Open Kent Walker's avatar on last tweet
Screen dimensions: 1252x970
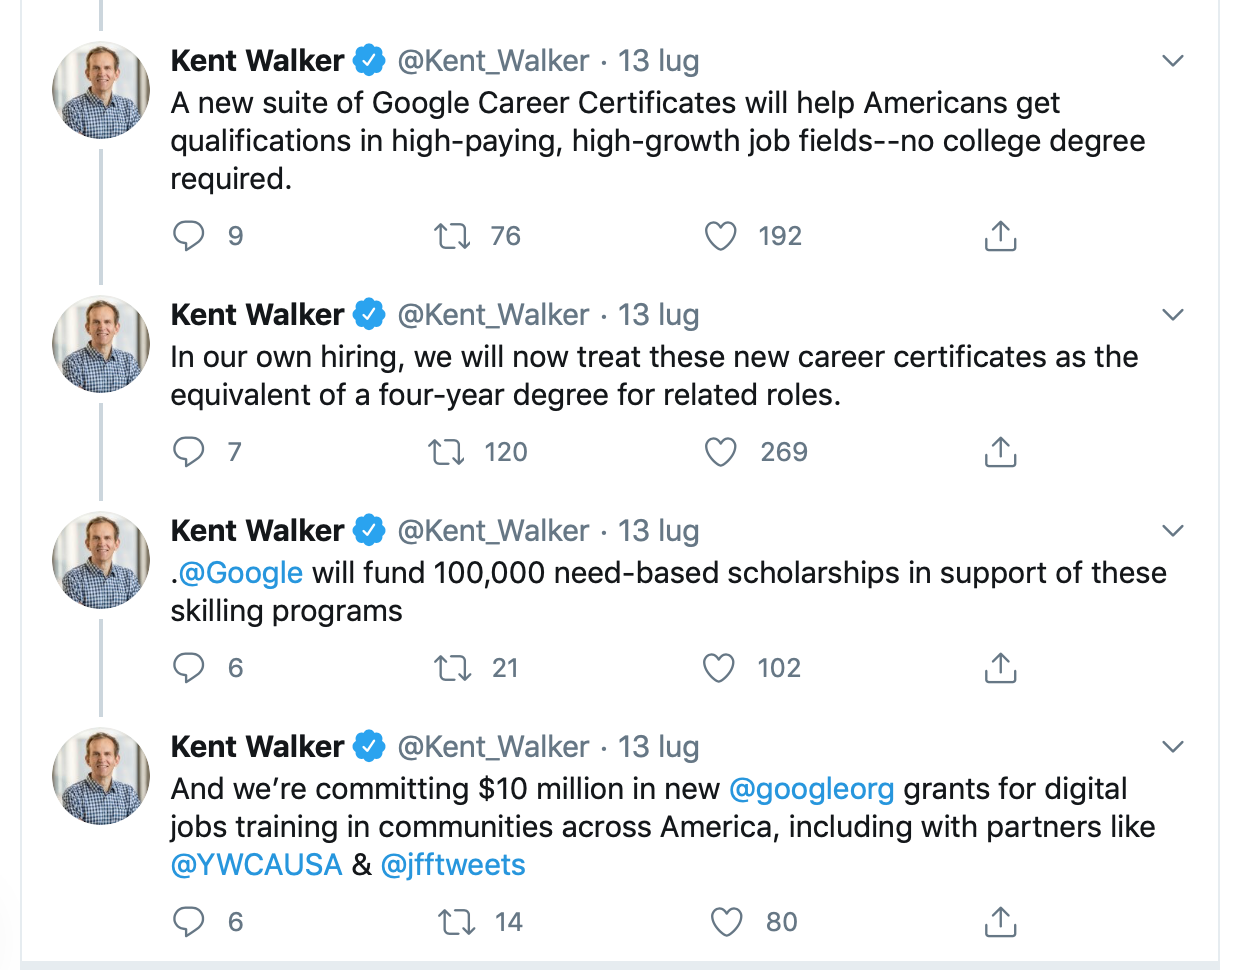(101, 776)
